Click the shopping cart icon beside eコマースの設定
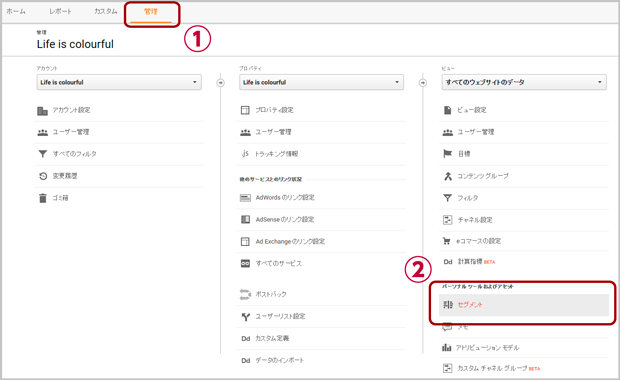The width and height of the screenshot is (620, 380). [447, 241]
